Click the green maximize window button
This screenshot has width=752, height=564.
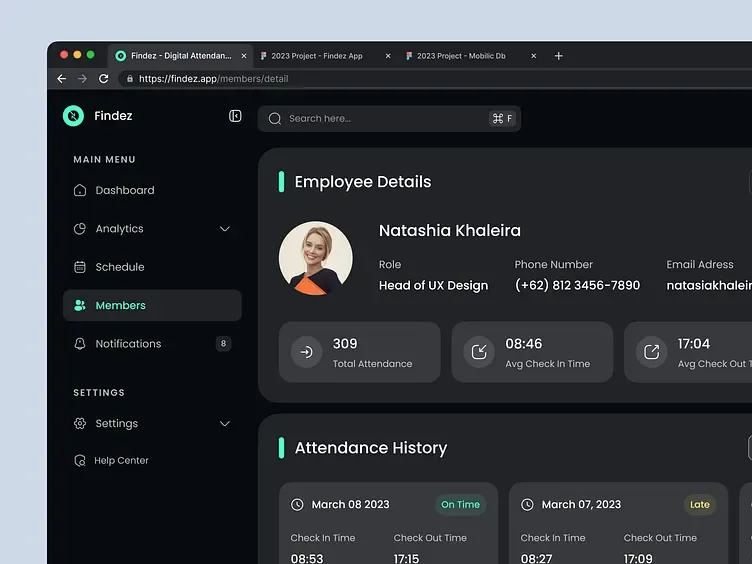click(91, 55)
